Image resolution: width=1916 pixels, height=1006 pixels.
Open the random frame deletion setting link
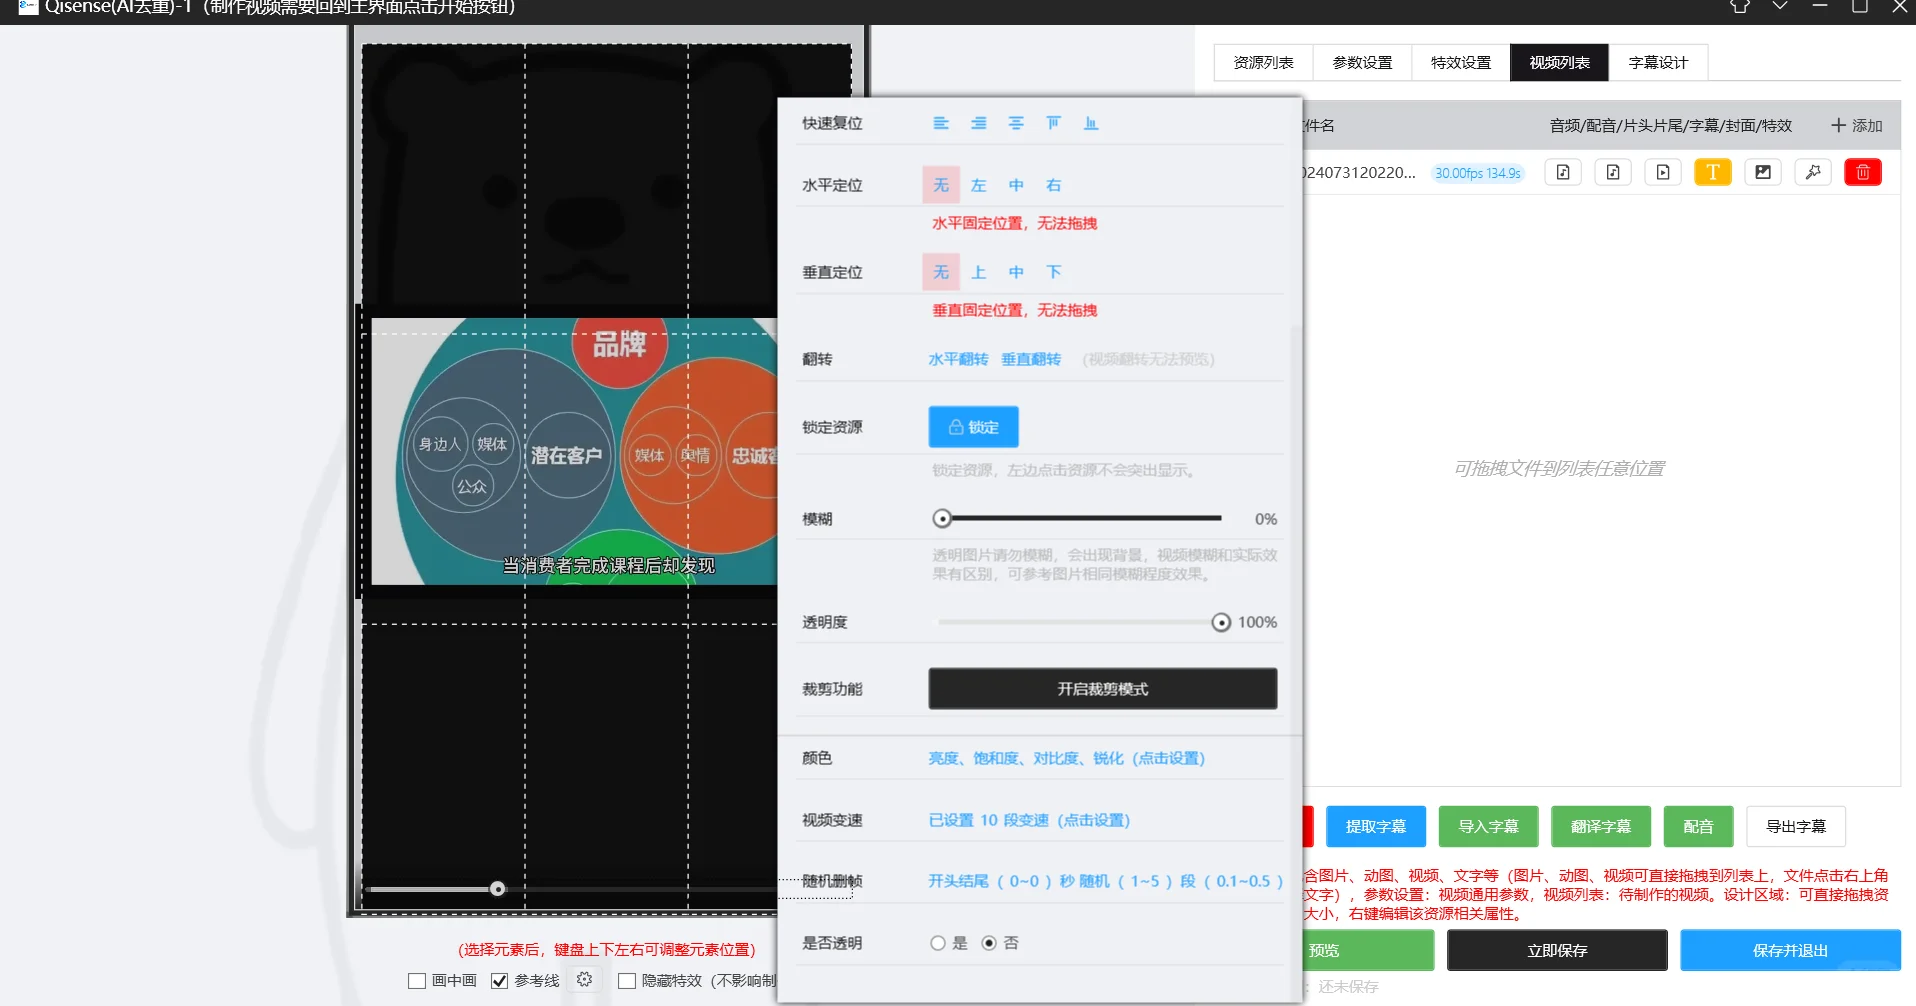pyautogui.click(x=1105, y=881)
